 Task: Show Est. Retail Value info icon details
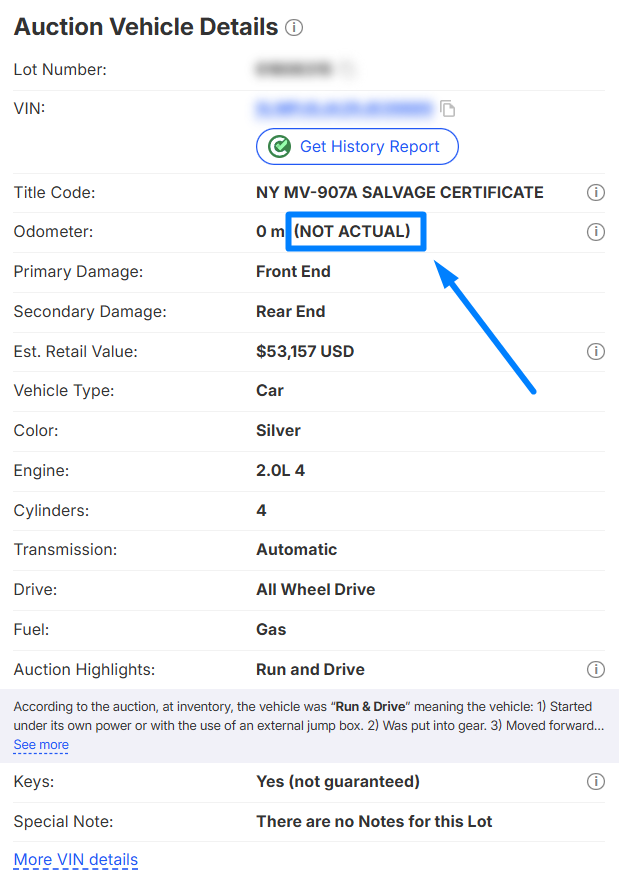coord(596,351)
